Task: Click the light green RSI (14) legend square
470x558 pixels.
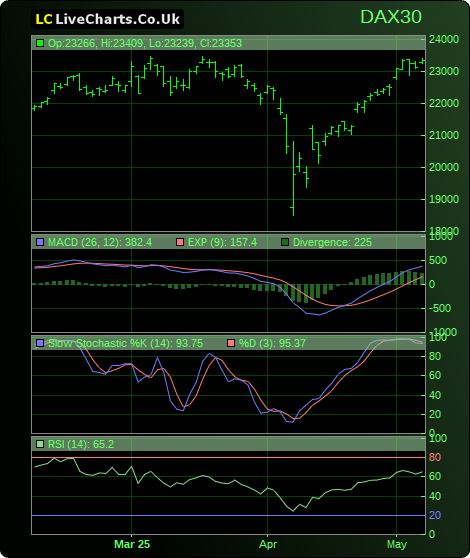Action: pos(40,444)
